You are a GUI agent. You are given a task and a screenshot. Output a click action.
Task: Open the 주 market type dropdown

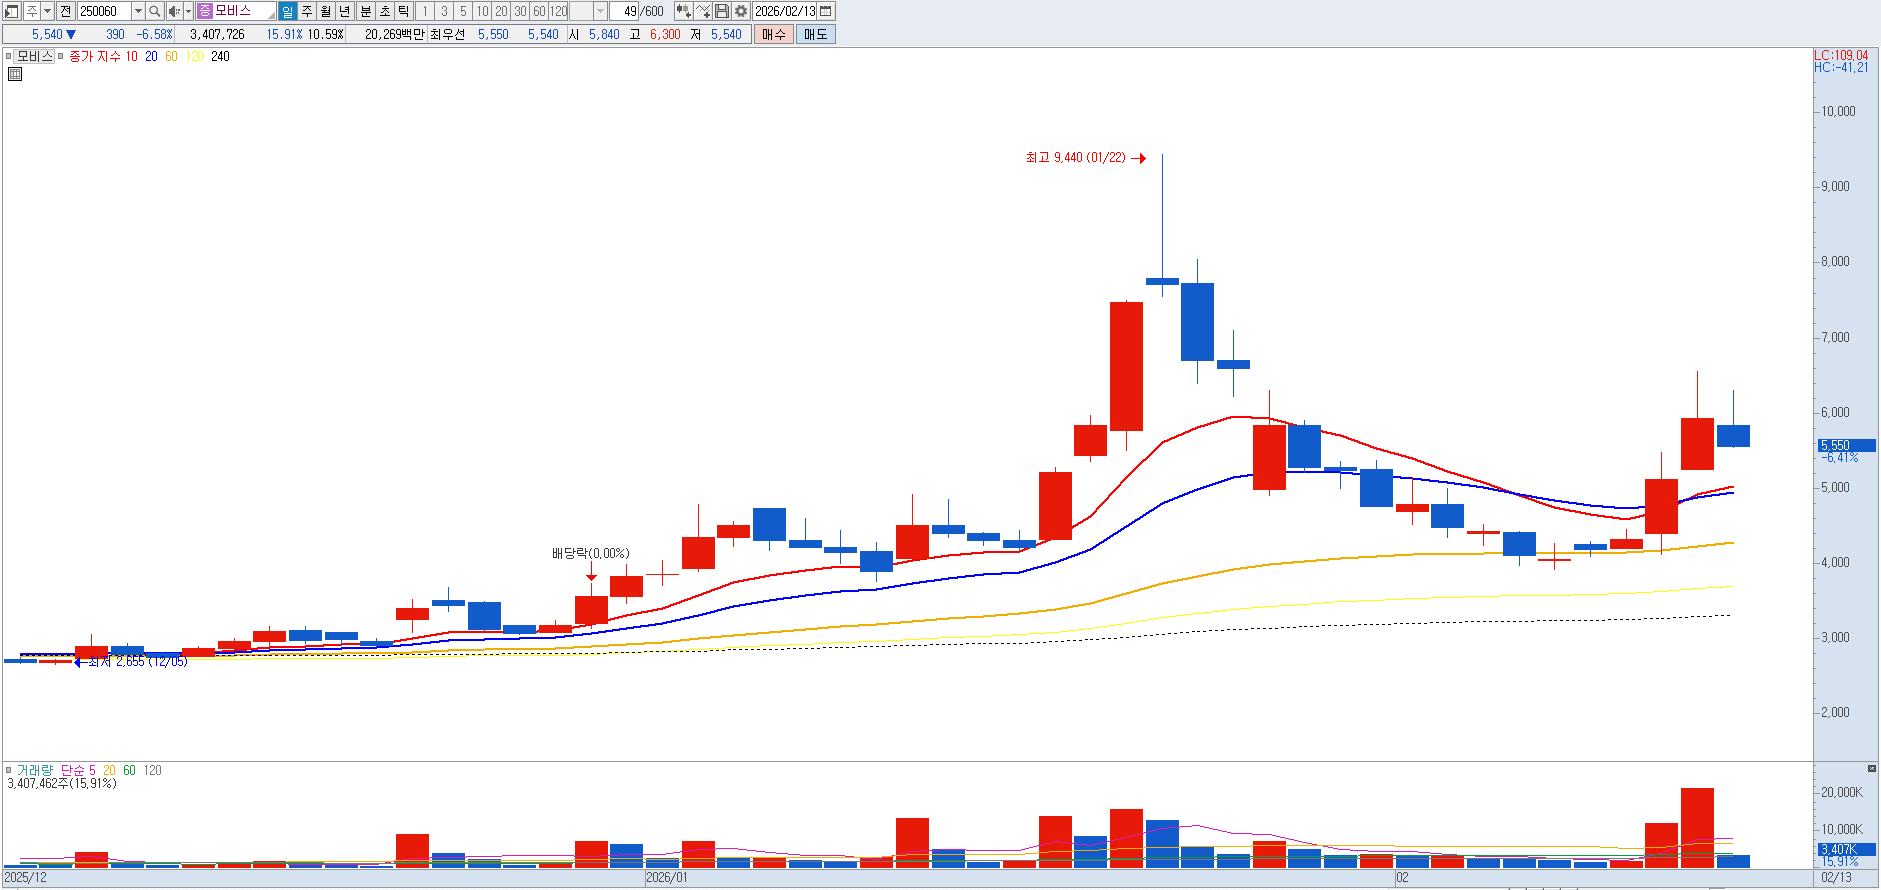pyautogui.click(x=45, y=11)
